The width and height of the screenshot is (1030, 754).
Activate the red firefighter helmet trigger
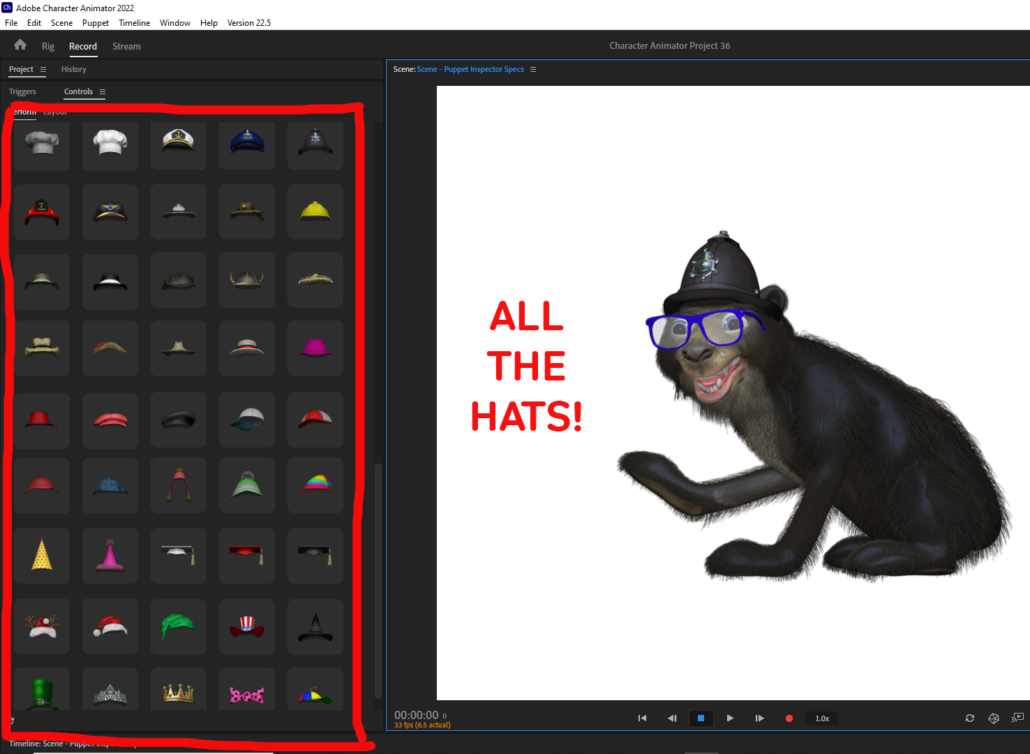click(42, 211)
